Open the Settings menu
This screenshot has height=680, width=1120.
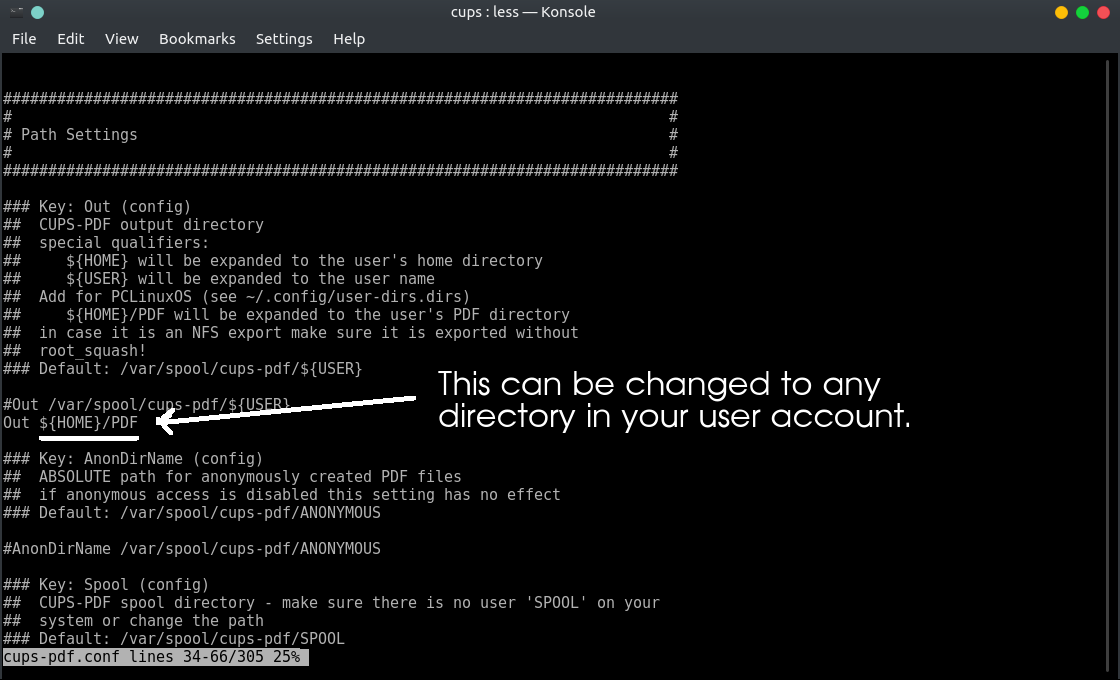tap(284, 39)
